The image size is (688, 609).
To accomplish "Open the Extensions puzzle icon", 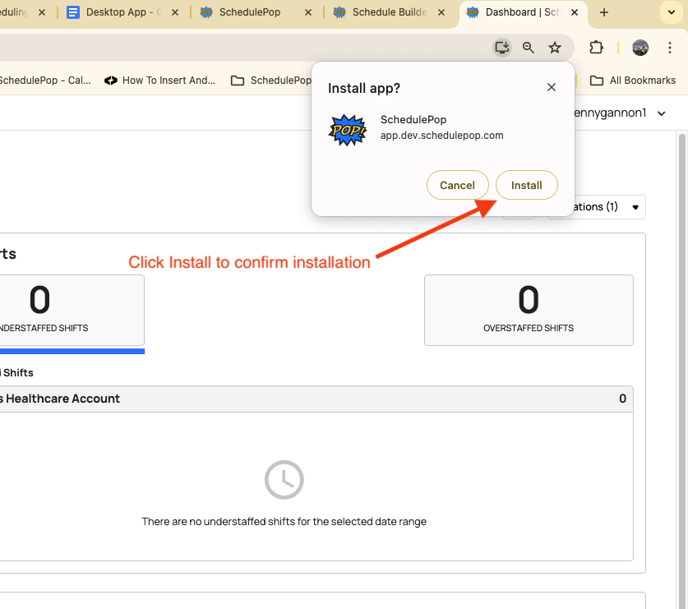I will [x=596, y=47].
